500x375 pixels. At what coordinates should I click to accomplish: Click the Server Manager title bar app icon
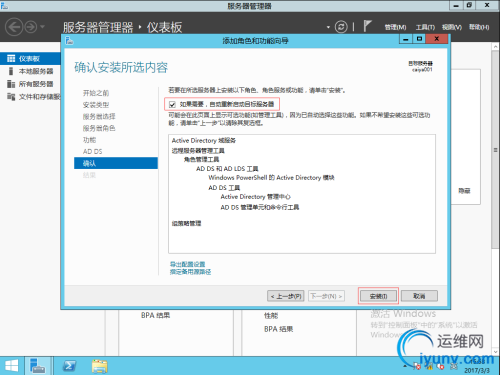click(5, 6)
